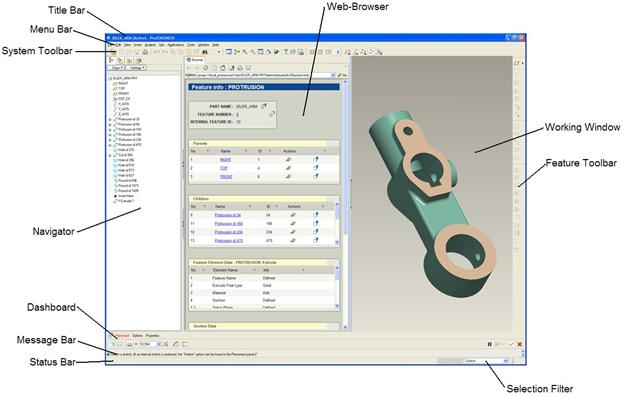
Task: Click the binoculars find icon in toolbar
Action: click(205, 52)
